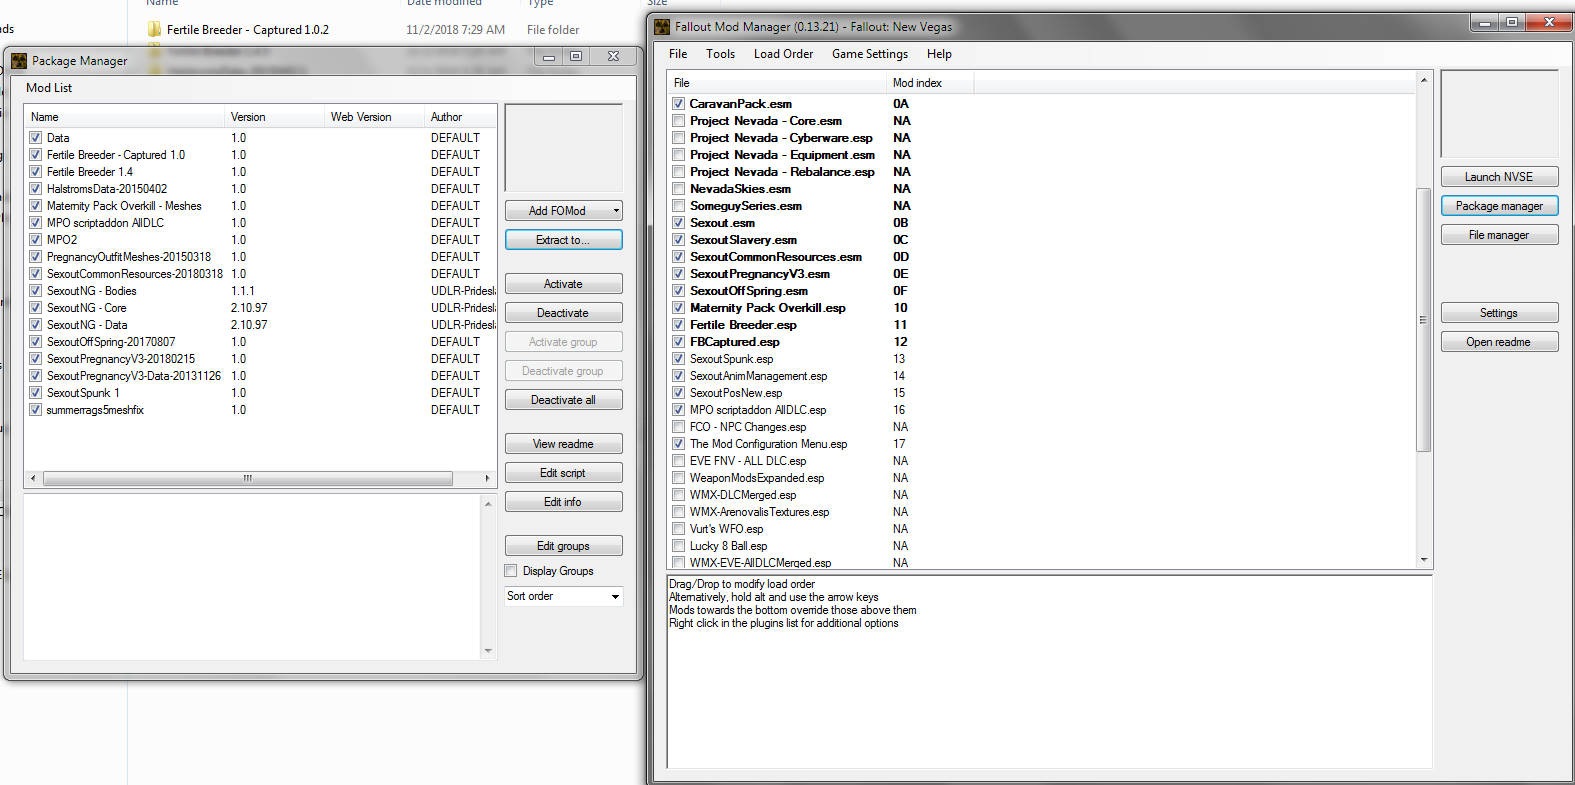Viewport: 1575px width, 785px height.
Task: Click the Package Manager window title icon
Action: [19, 61]
